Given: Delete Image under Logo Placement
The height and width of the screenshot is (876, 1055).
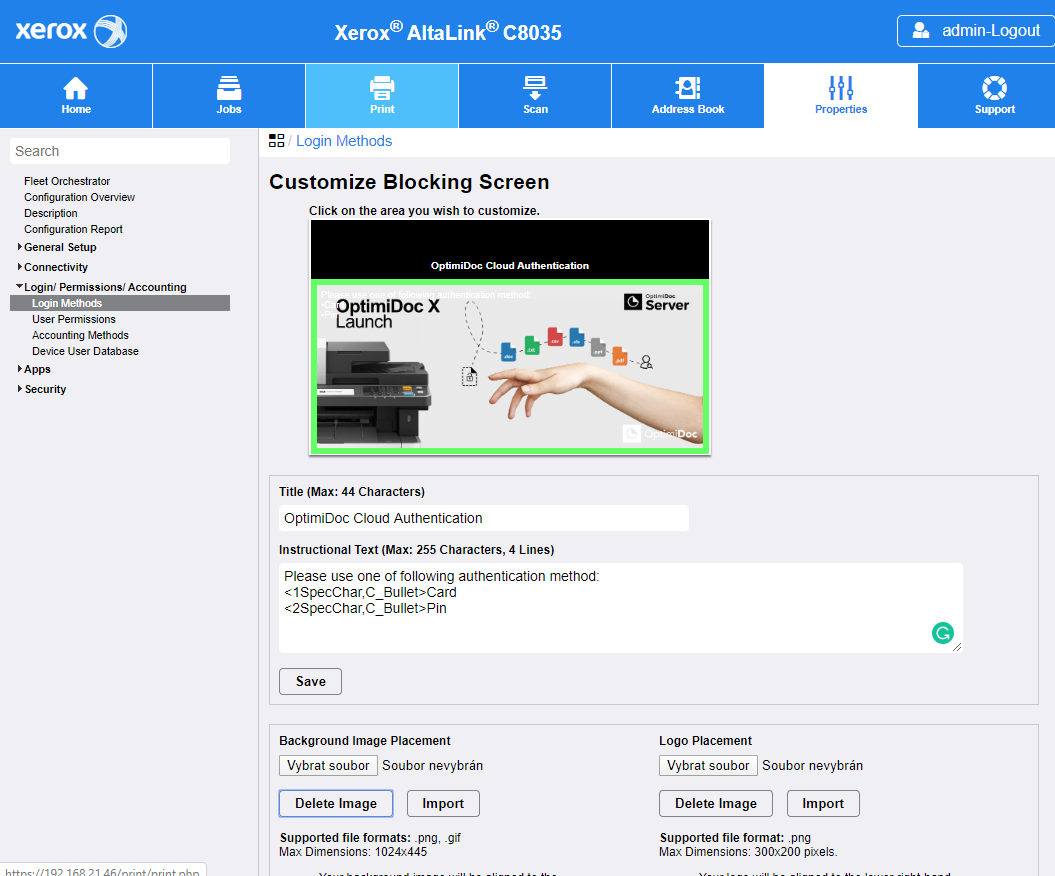Looking at the screenshot, I should point(716,803).
